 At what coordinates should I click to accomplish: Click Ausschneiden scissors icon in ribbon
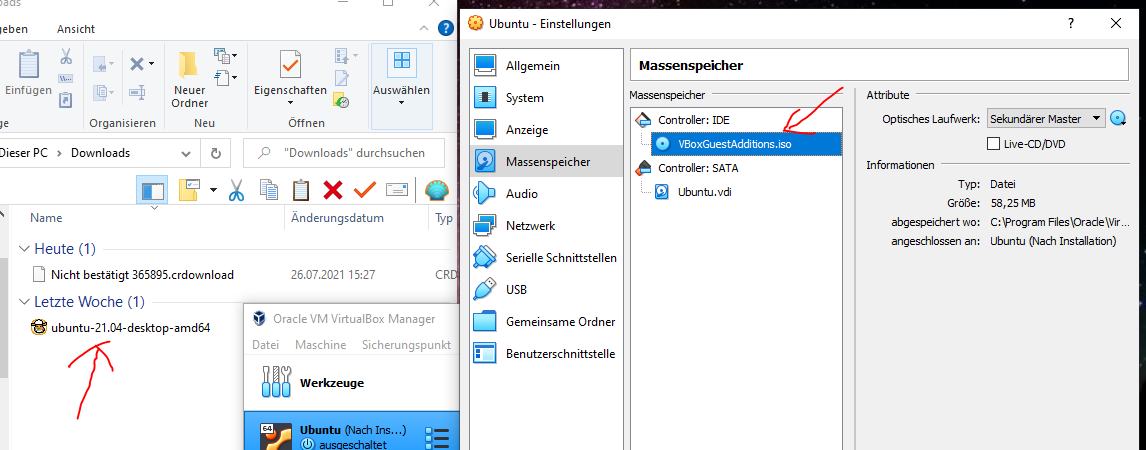coord(66,56)
